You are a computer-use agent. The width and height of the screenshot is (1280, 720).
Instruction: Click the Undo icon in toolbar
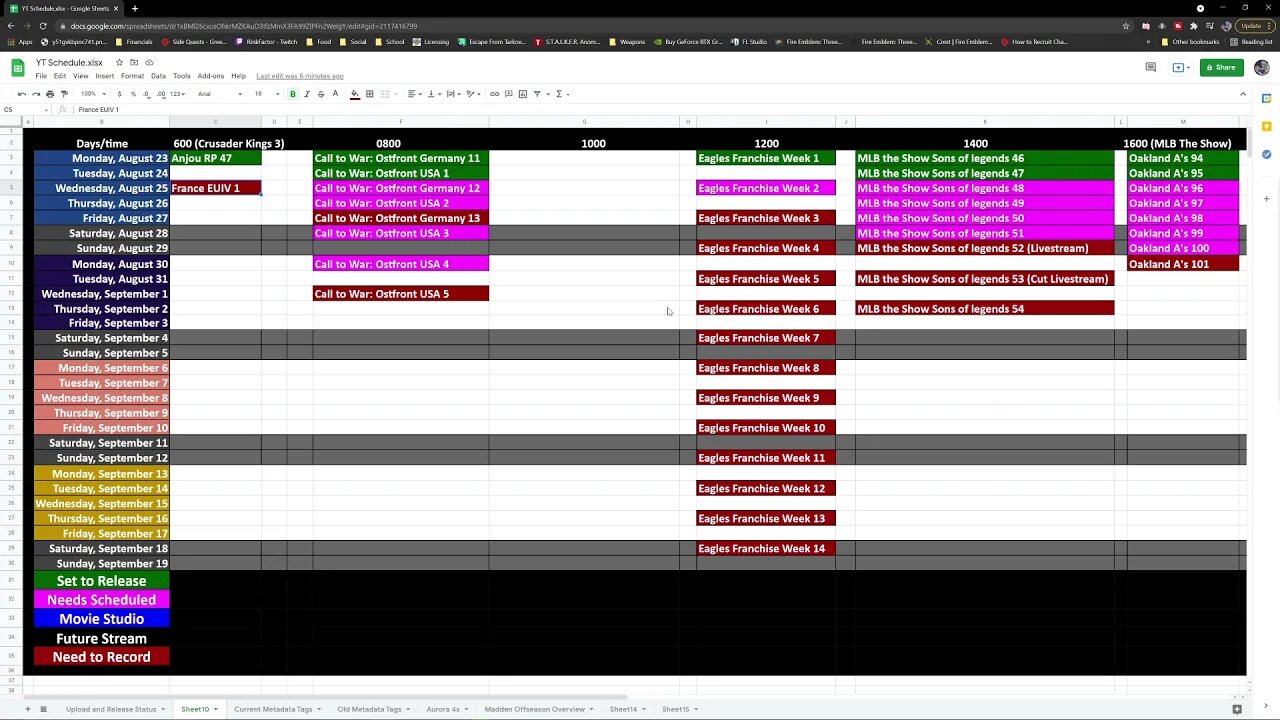(x=22, y=94)
